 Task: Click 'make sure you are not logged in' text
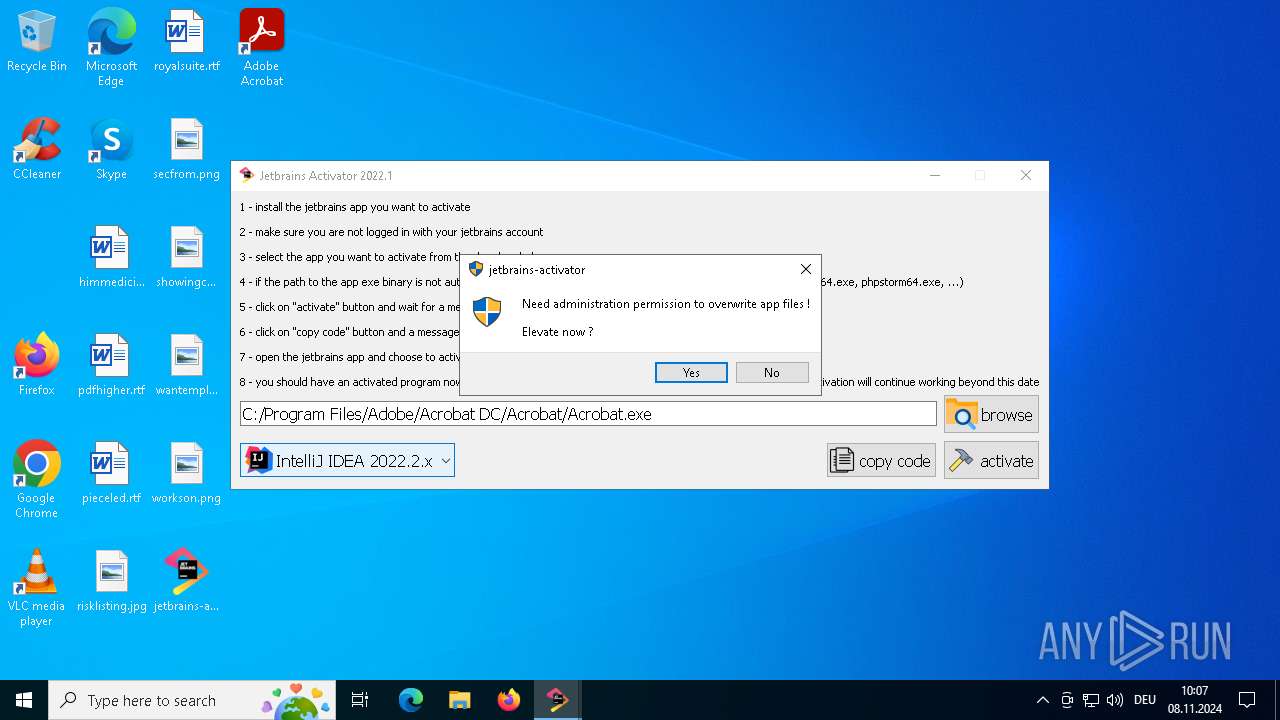[x=391, y=232]
